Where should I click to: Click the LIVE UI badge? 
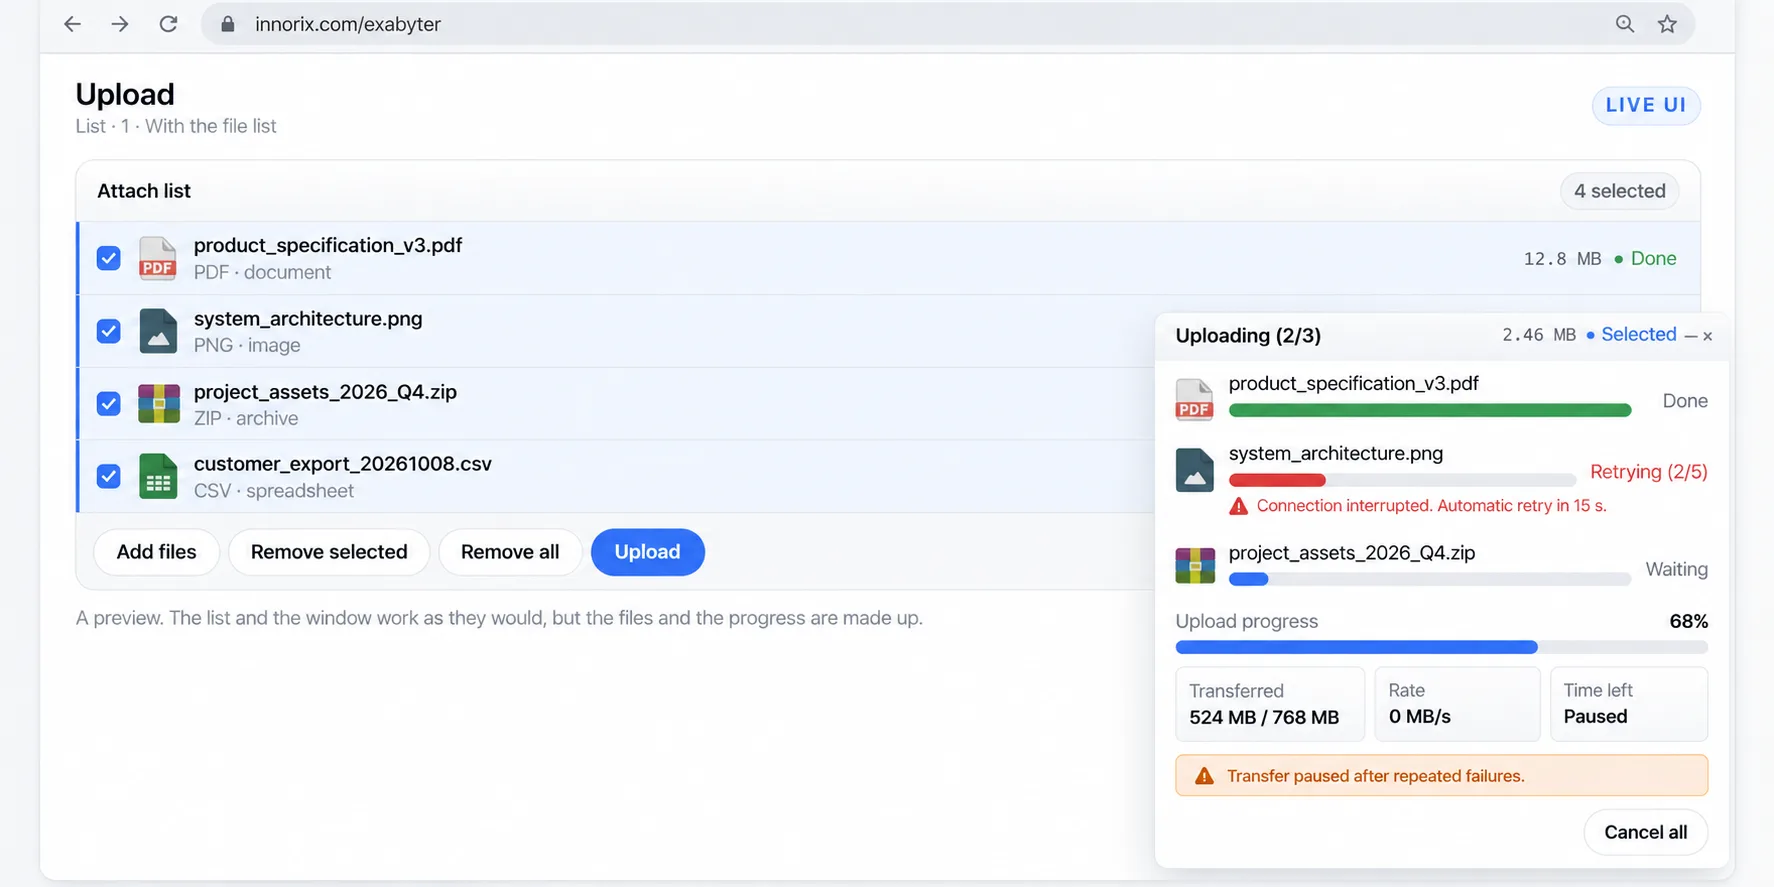[1646, 105]
